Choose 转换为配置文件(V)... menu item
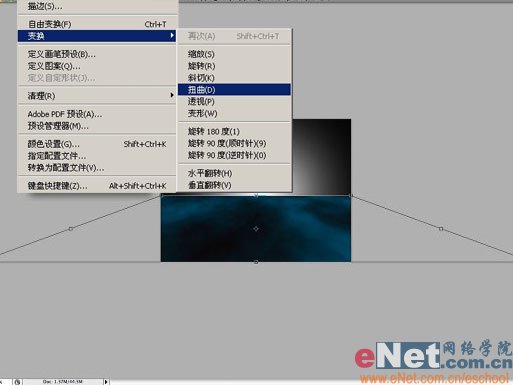 97,168
